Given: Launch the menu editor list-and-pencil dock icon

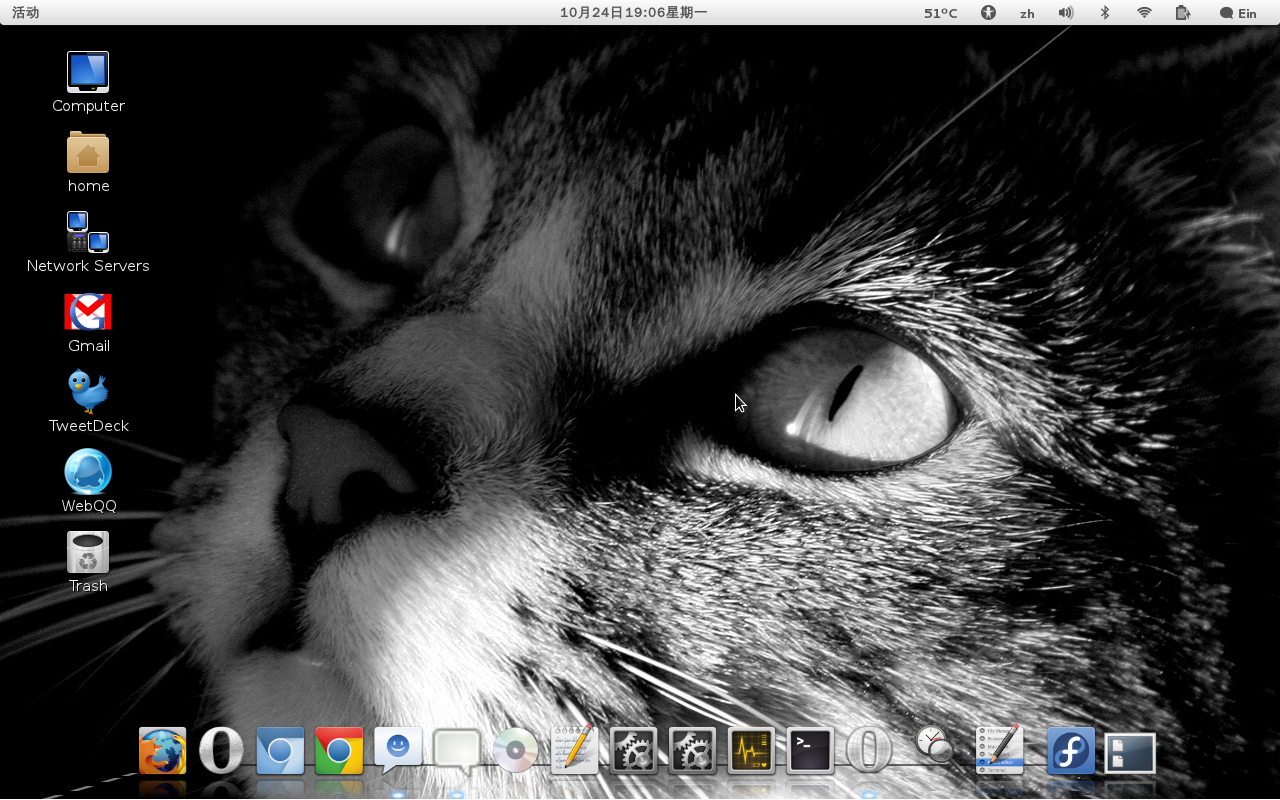Looking at the screenshot, I should [x=999, y=749].
